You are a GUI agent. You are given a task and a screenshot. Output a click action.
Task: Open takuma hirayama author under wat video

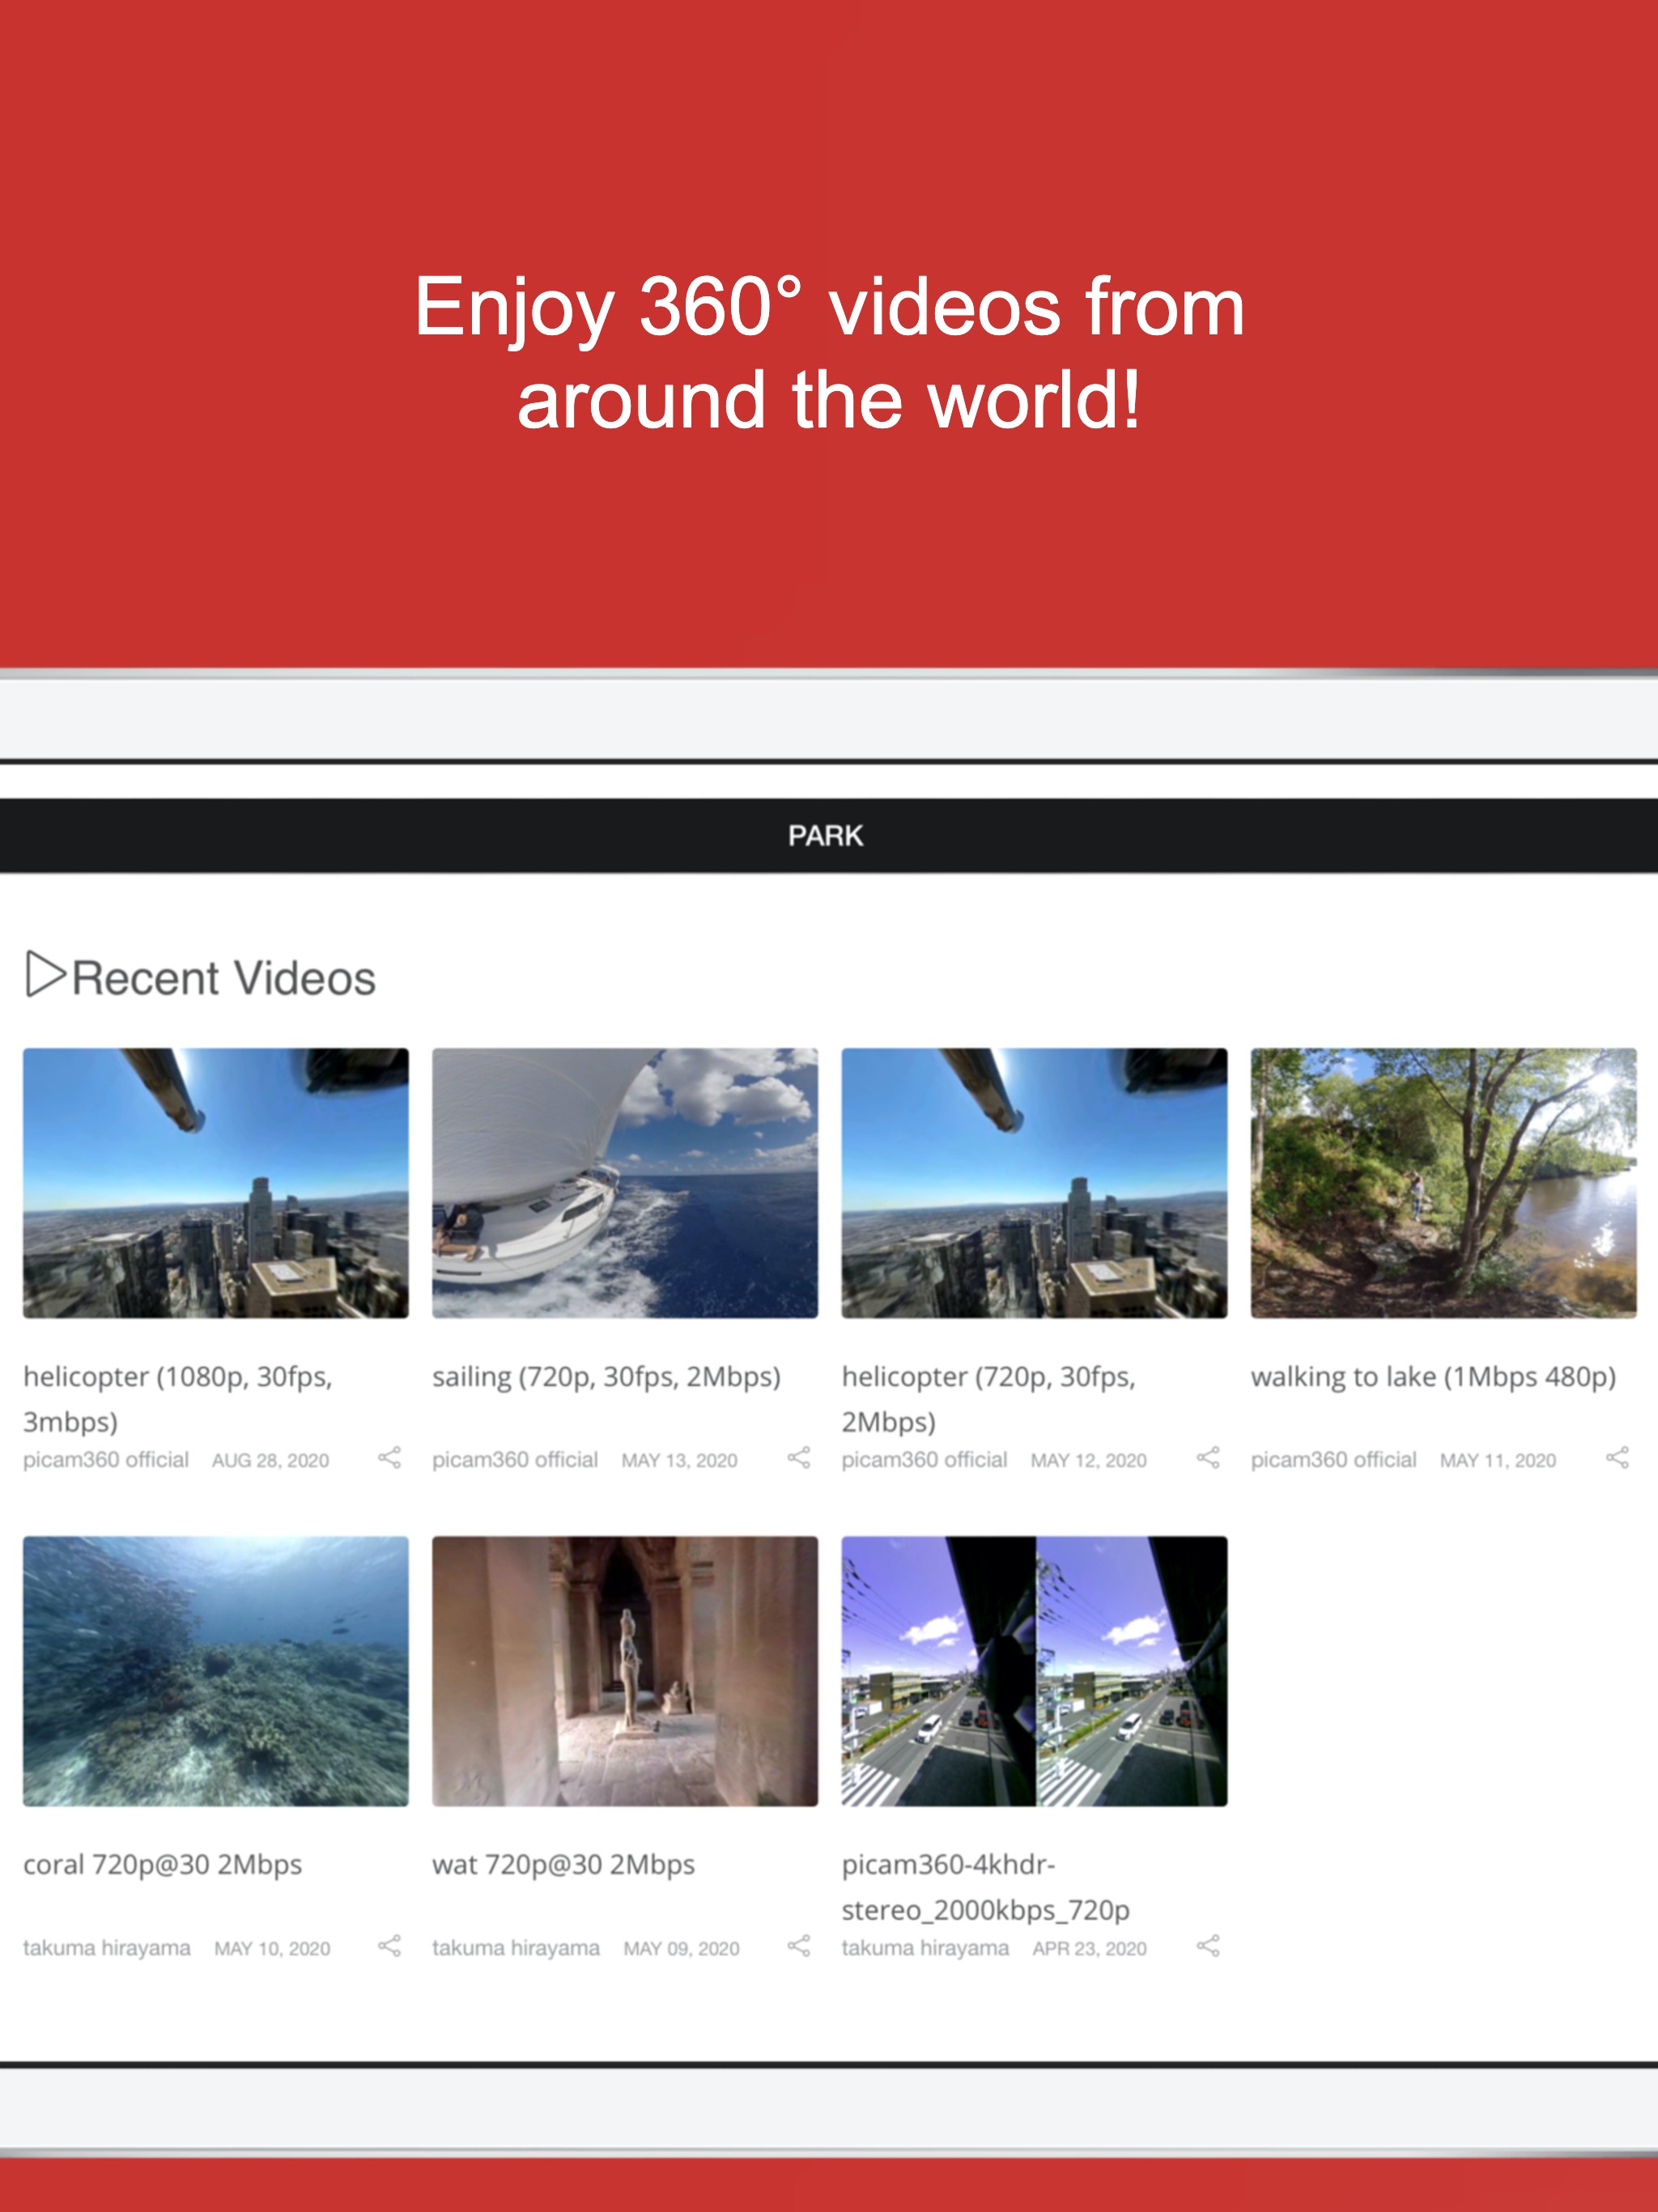click(516, 1948)
